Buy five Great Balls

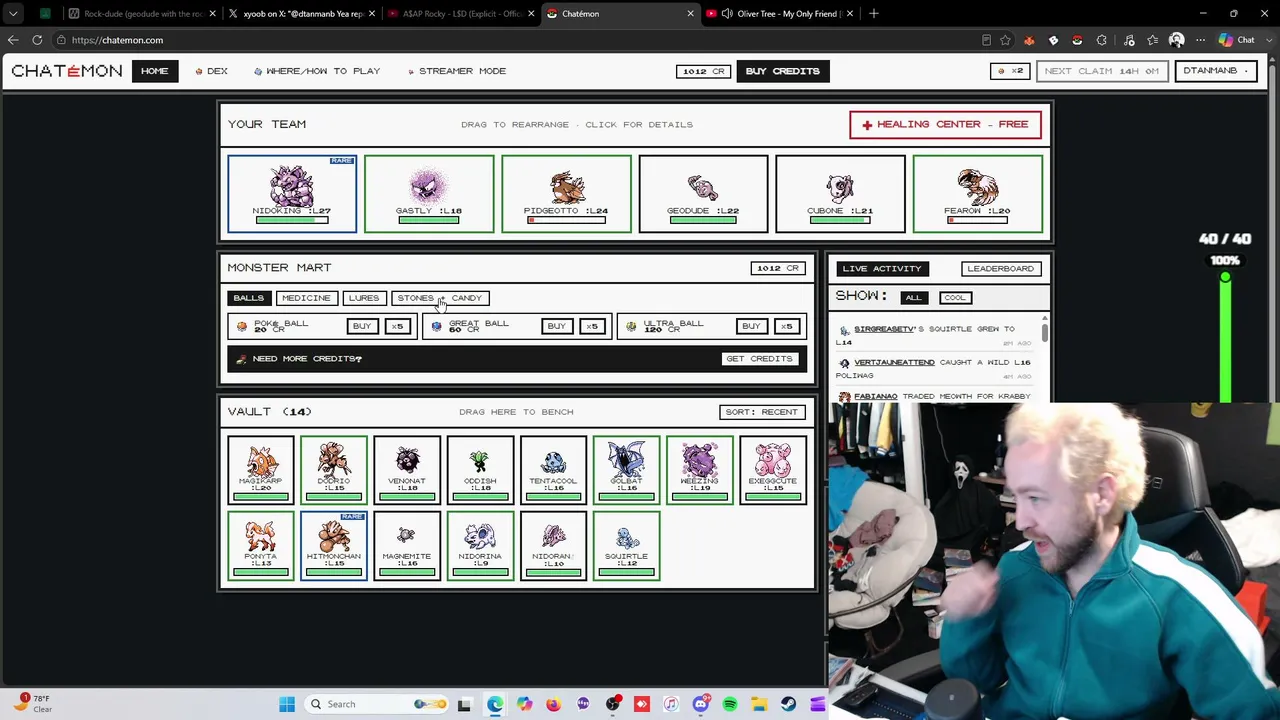592,326
